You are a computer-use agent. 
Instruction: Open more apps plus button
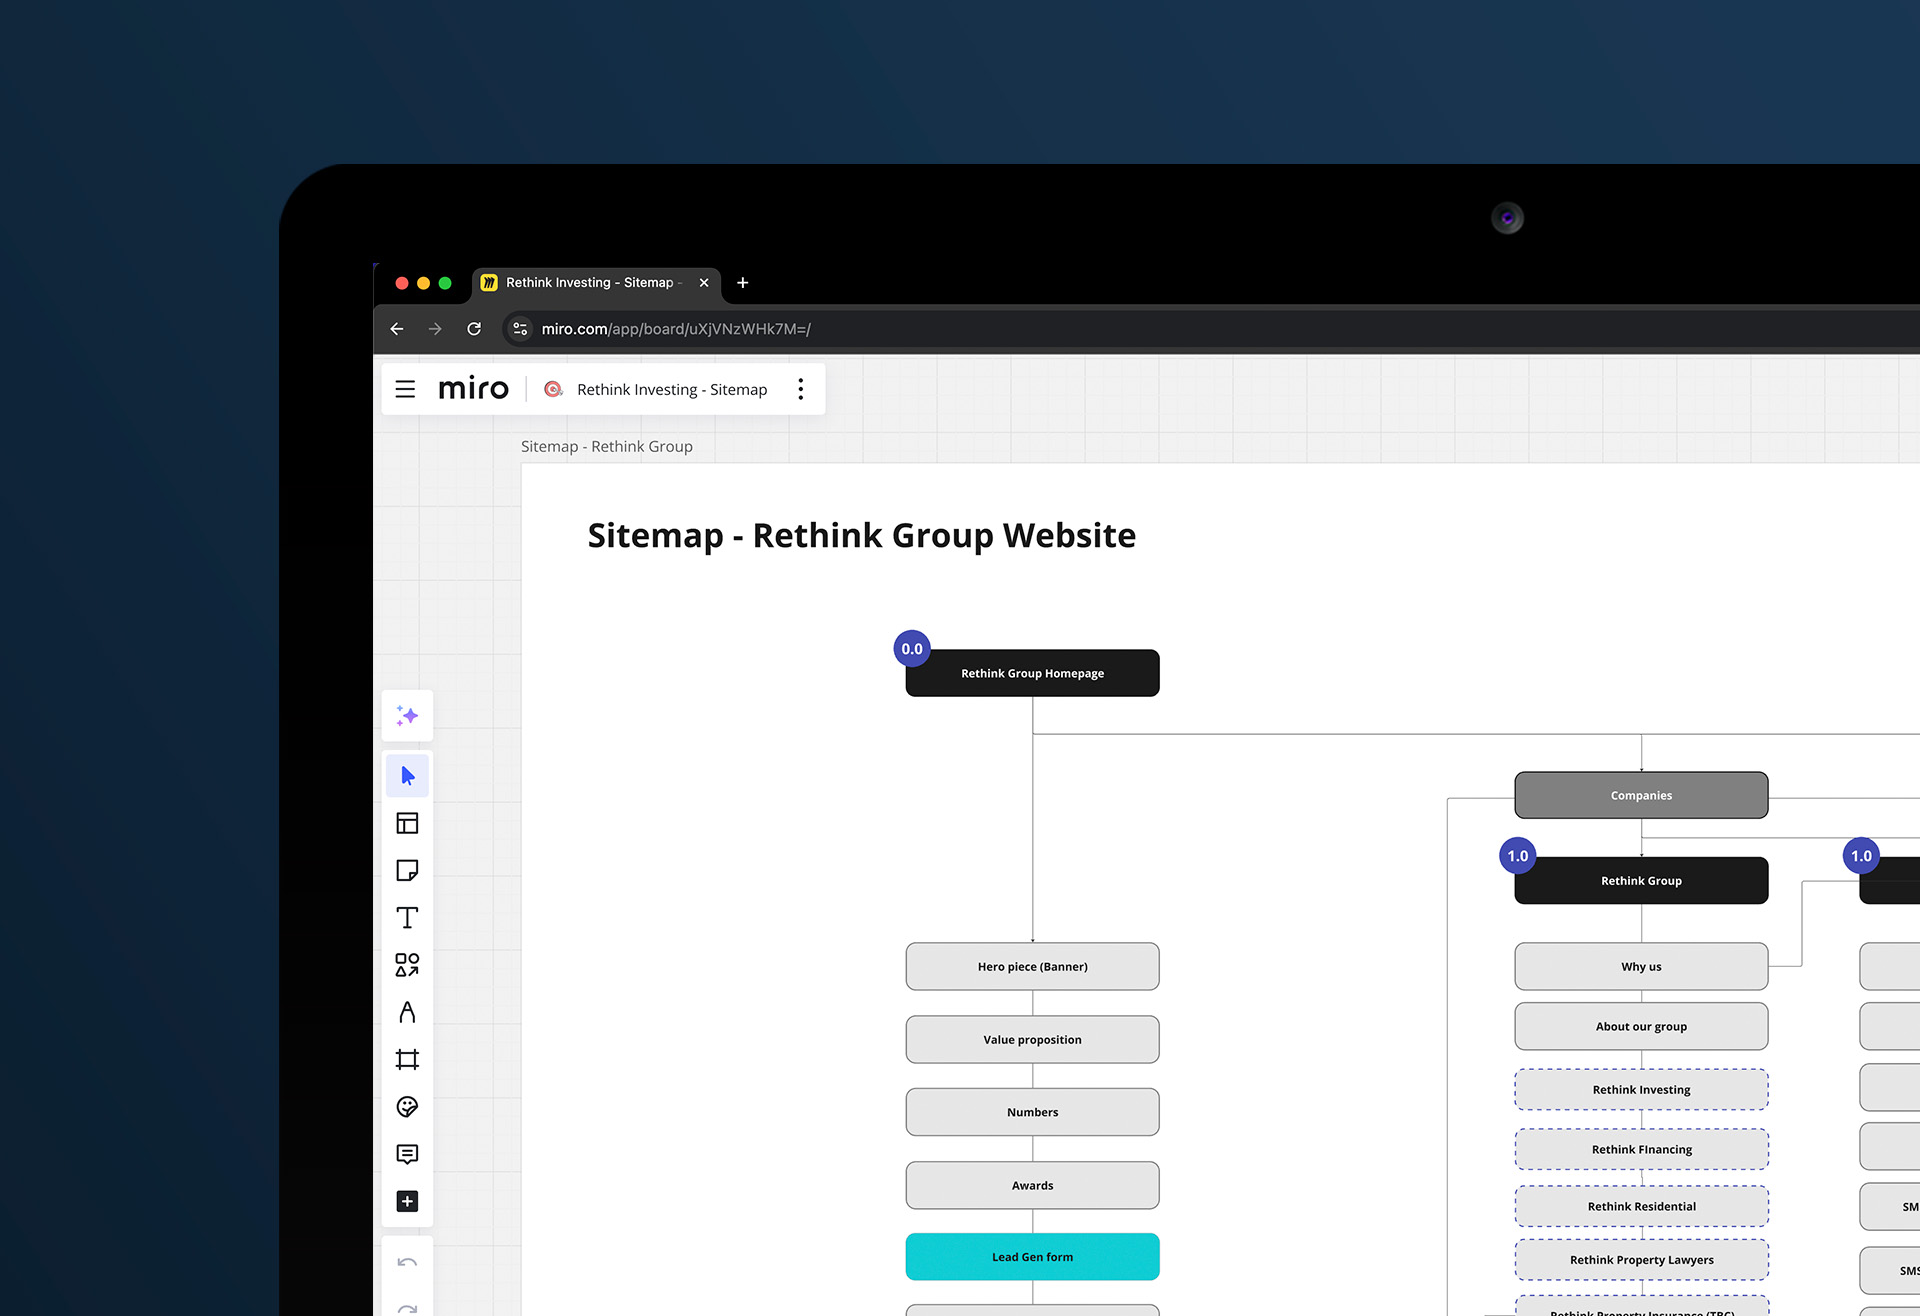click(x=407, y=1201)
